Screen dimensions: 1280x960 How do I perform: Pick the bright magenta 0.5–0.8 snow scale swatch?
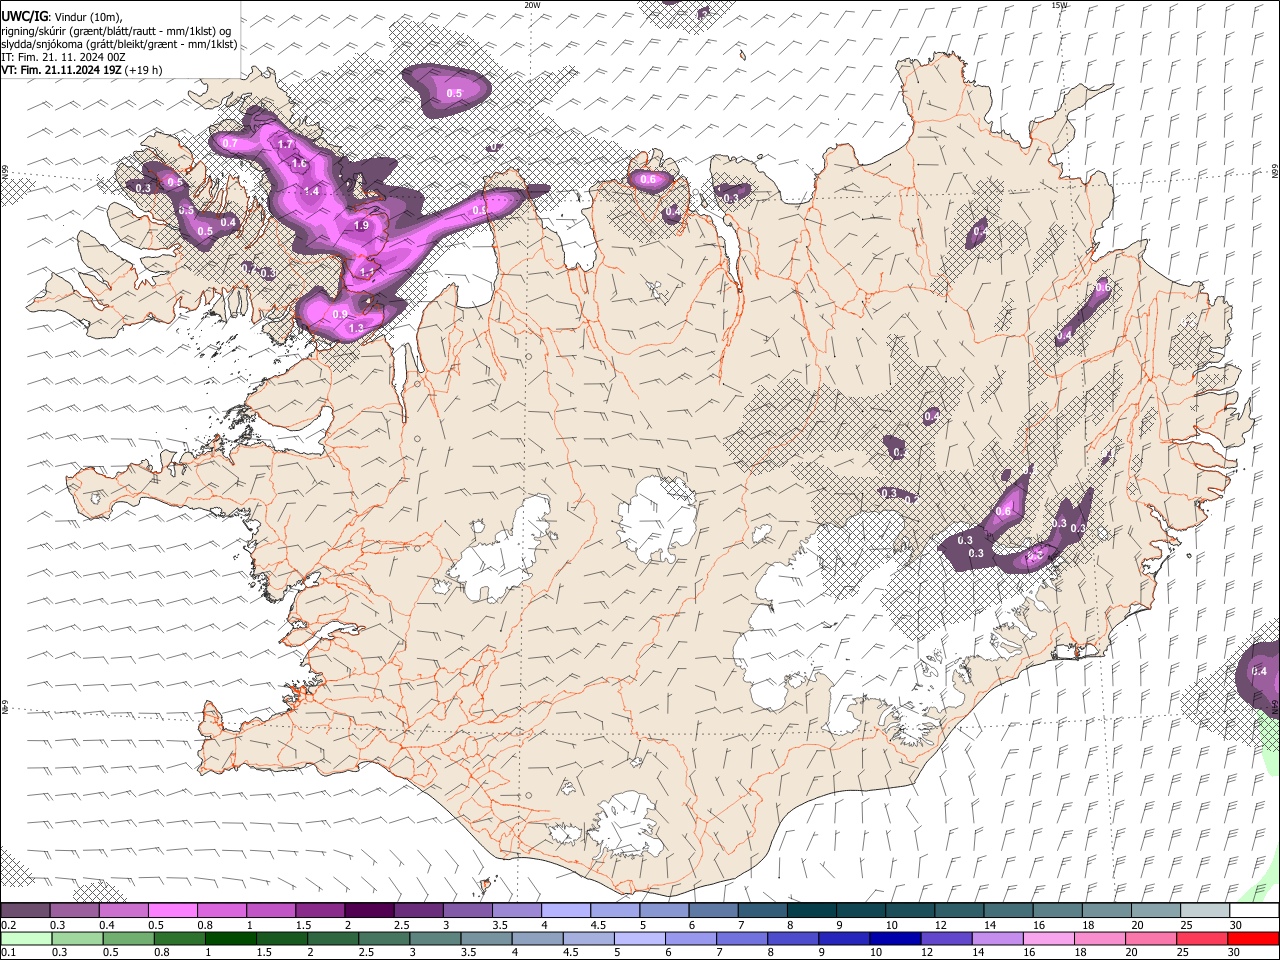coord(172,911)
